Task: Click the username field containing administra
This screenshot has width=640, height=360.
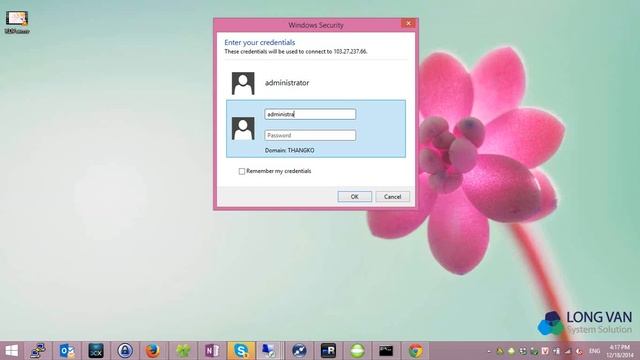Action: click(310, 114)
